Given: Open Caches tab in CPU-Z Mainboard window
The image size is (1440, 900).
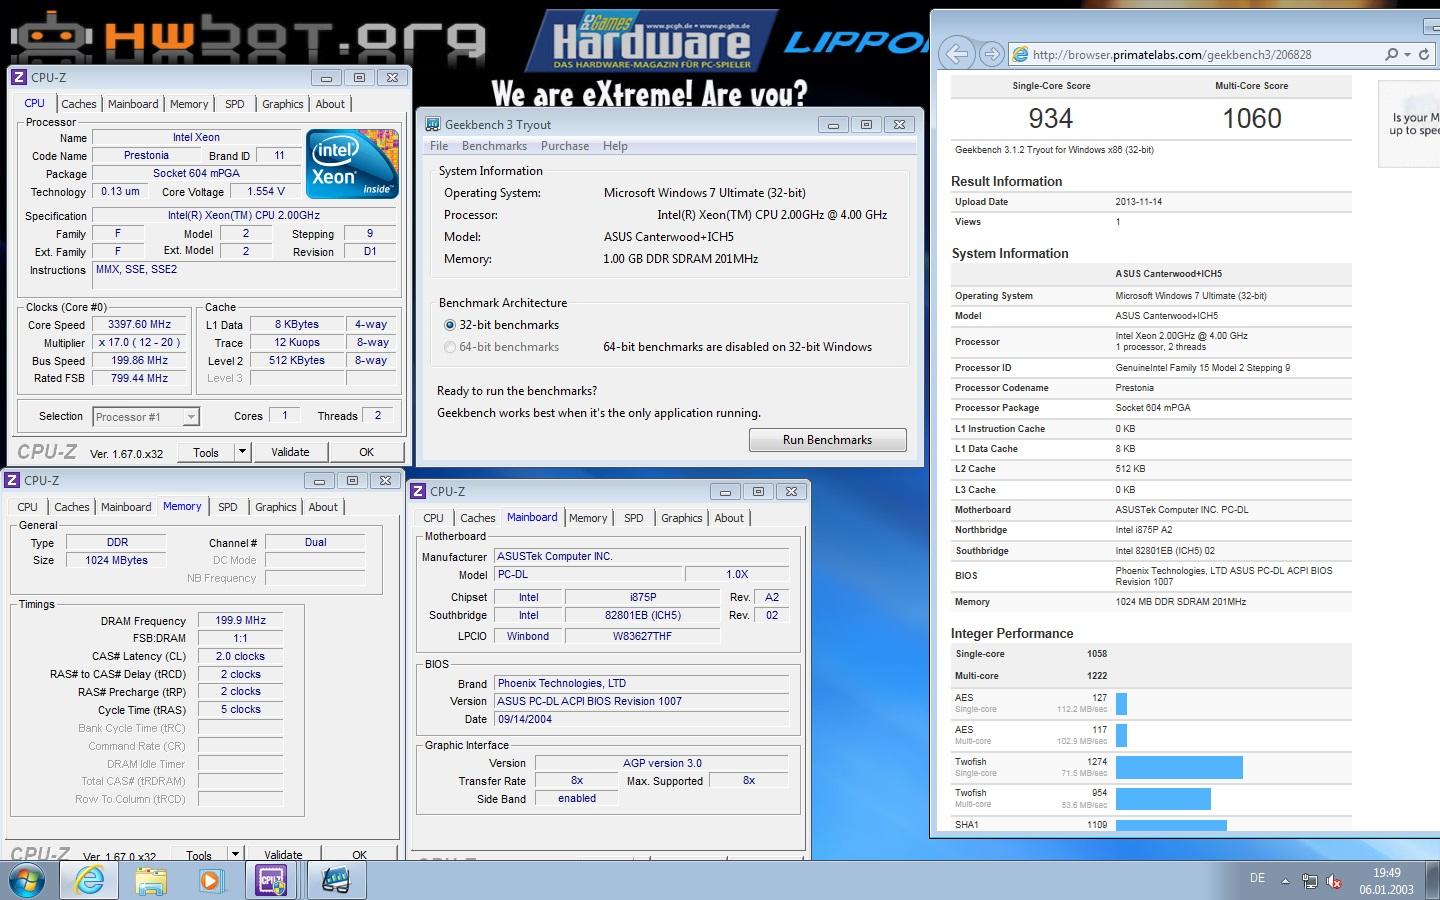Looking at the screenshot, I should coord(478,518).
